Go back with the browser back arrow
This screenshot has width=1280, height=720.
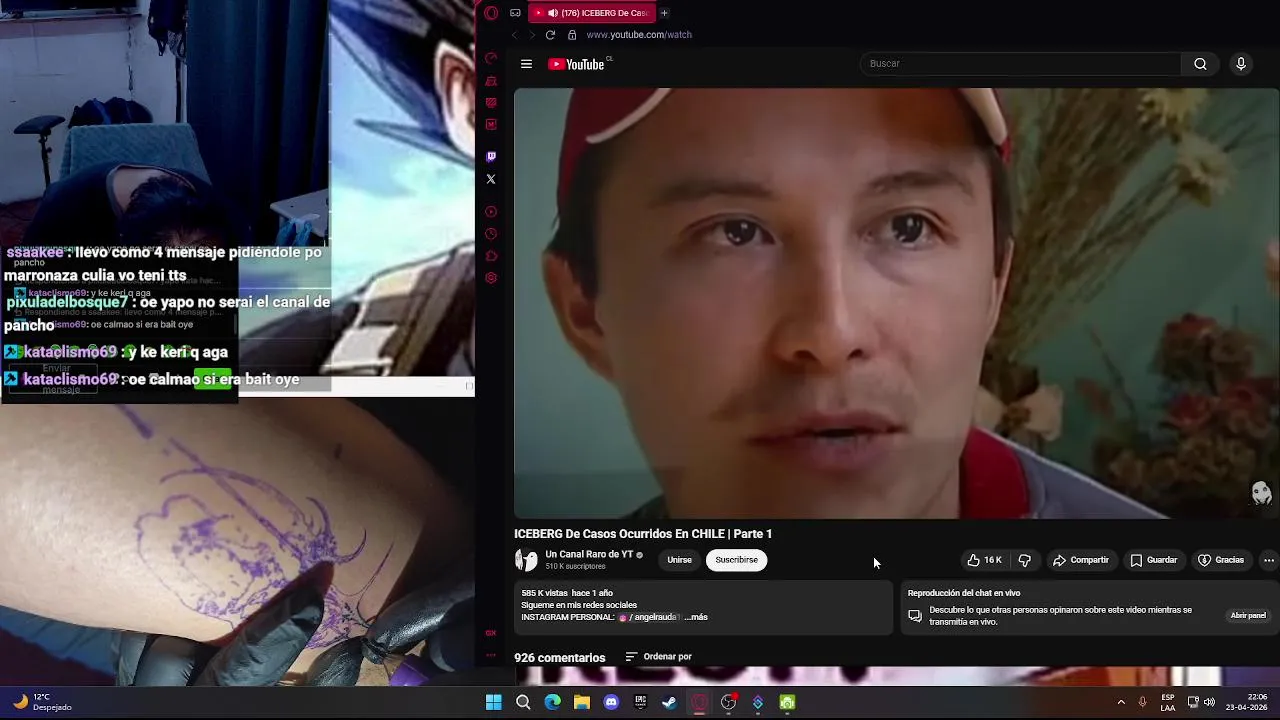[x=514, y=35]
